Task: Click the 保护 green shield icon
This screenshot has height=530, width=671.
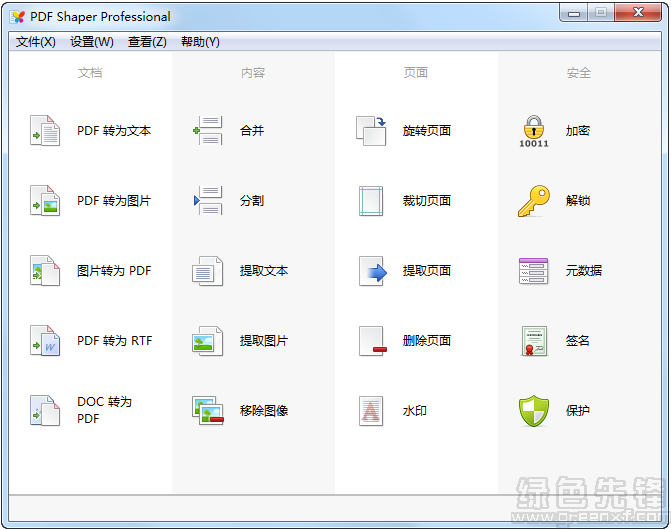Action: 534,411
